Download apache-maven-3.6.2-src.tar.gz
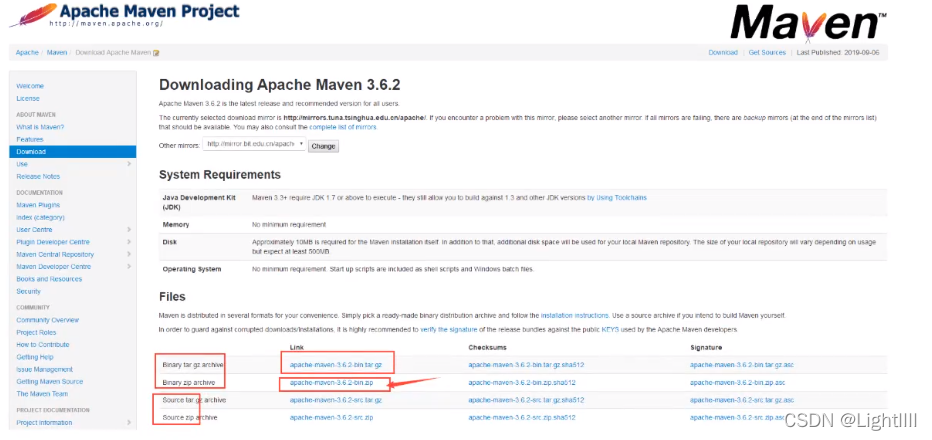This screenshot has width=932, height=440. click(x=336, y=400)
